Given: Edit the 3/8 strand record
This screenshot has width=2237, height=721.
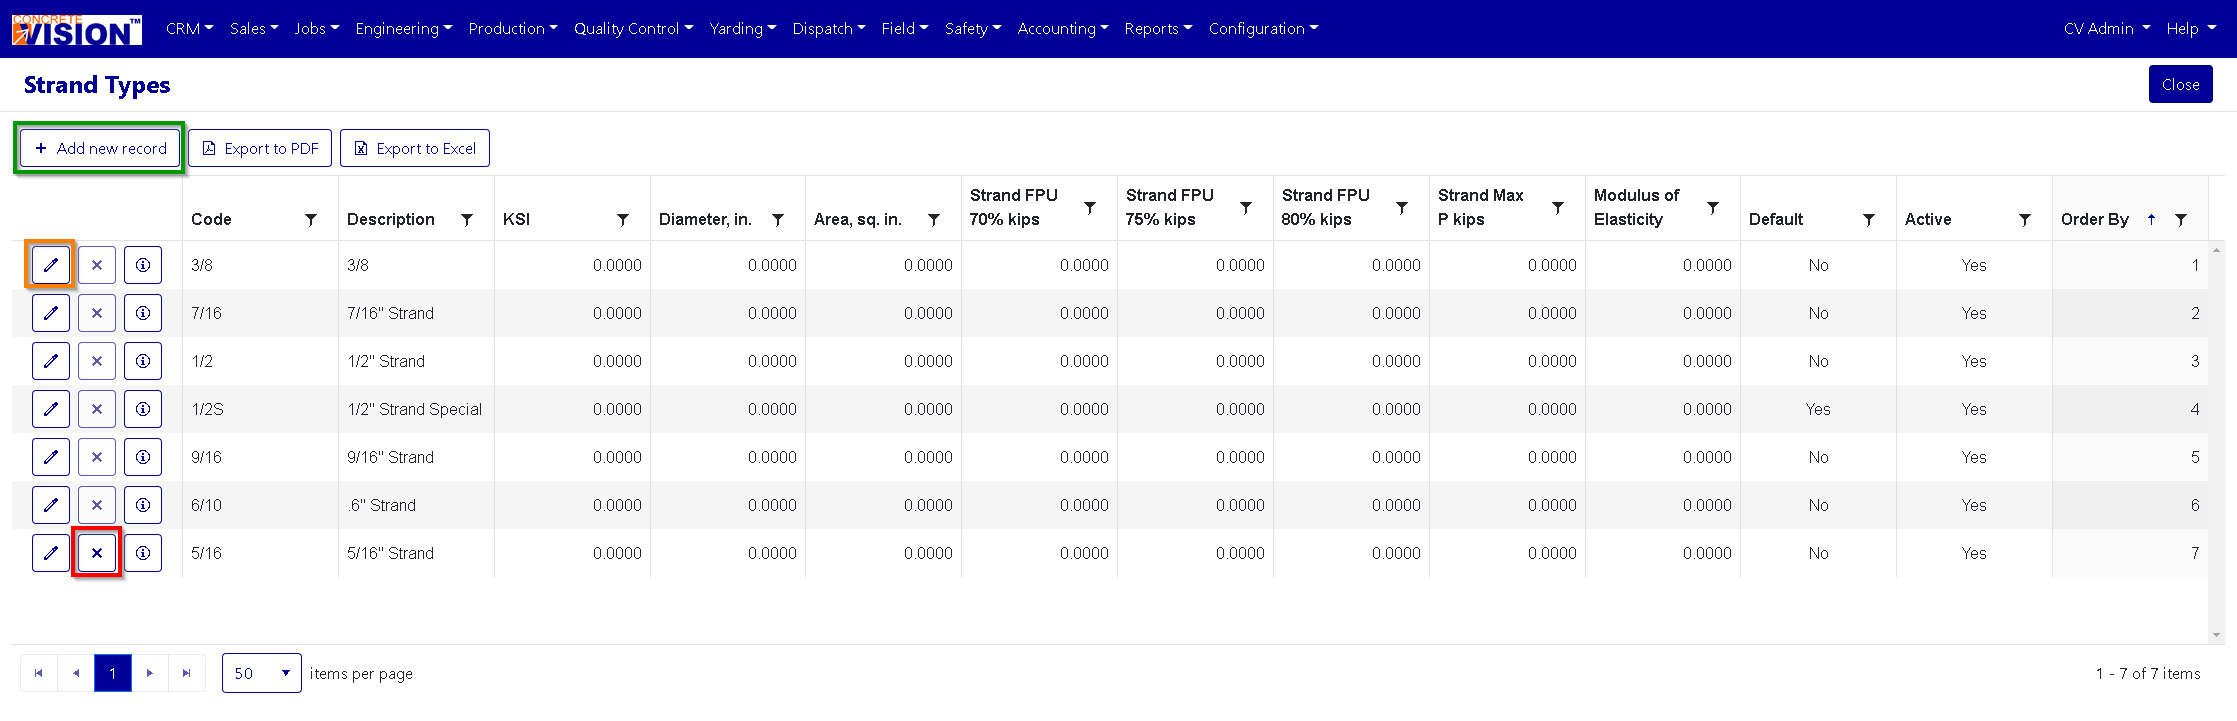Looking at the screenshot, I should pos(50,265).
